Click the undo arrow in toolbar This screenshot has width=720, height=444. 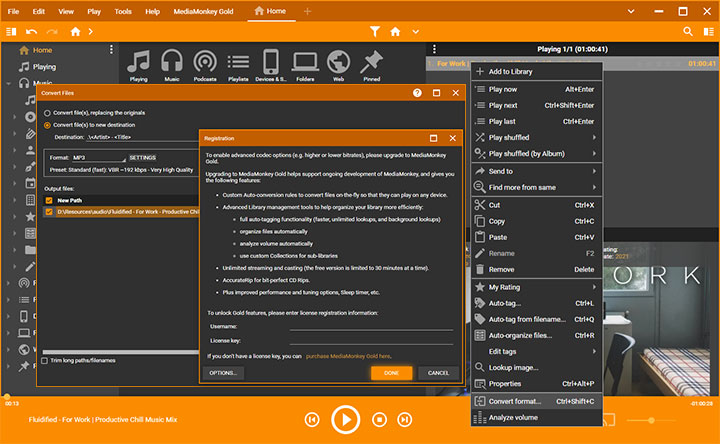(x=32, y=32)
